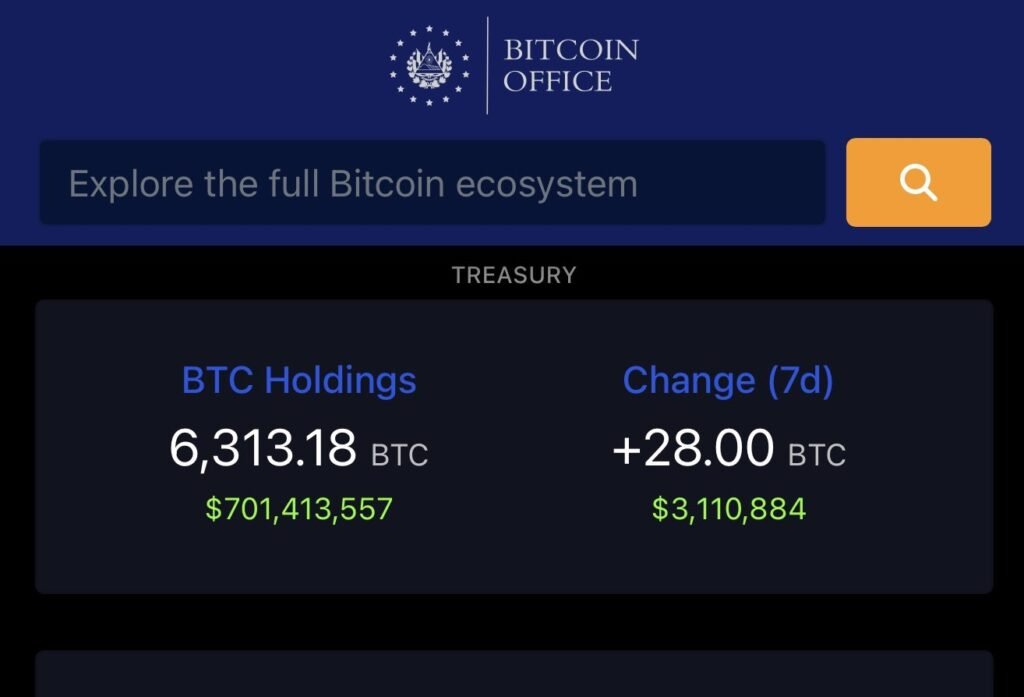The image size is (1024, 697).
Task: Click empty space below the Treasury dollar values
Action: click(x=514, y=560)
